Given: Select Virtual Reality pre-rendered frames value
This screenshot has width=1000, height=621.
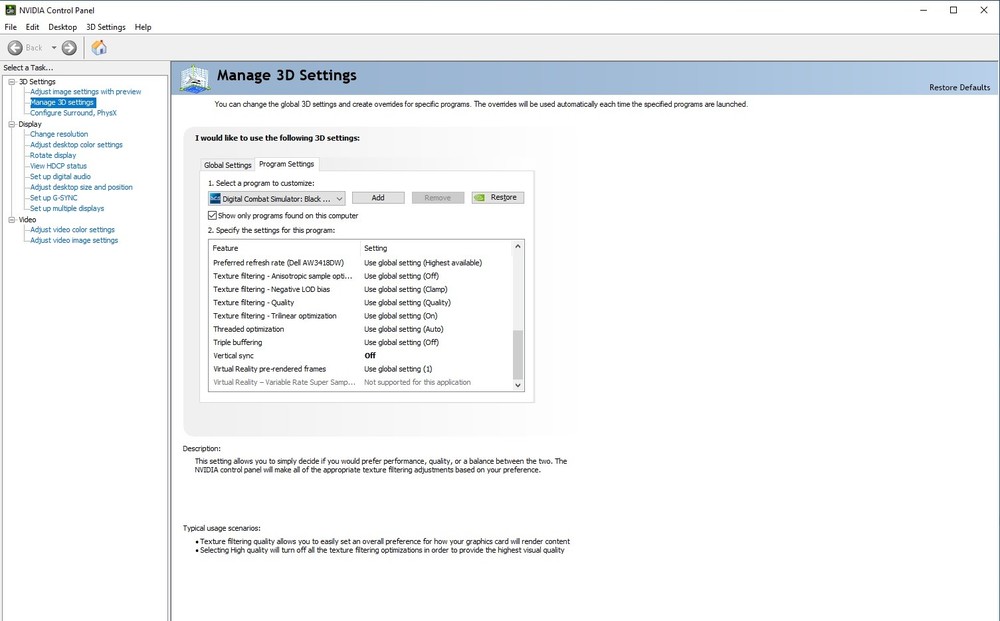Looking at the screenshot, I should (x=398, y=369).
